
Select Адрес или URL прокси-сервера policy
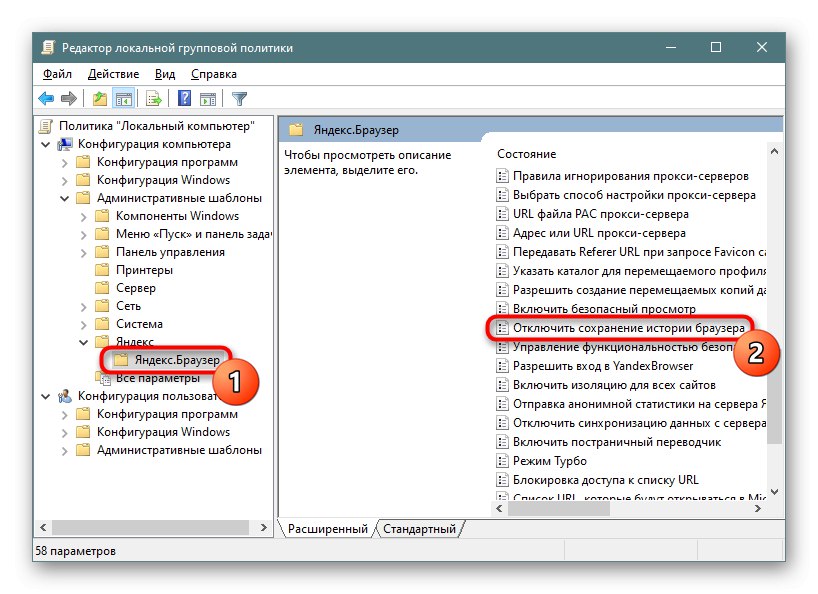[599, 233]
